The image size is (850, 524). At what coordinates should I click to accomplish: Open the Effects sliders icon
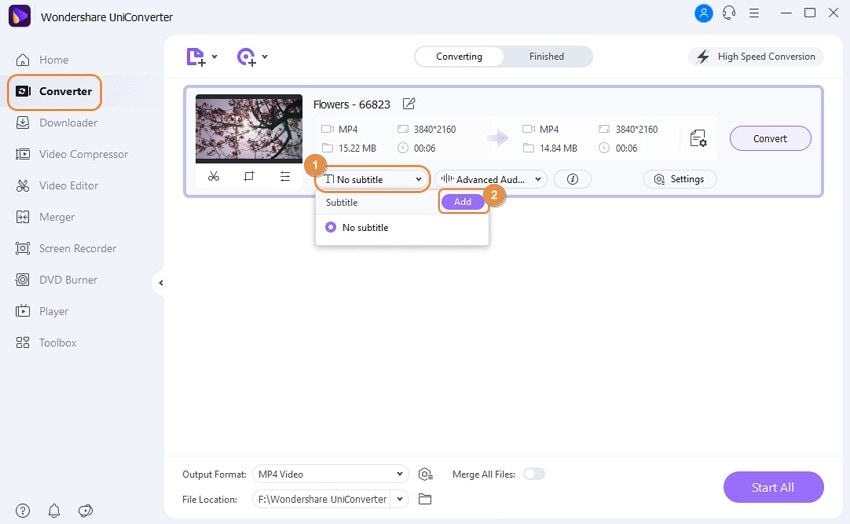(x=285, y=176)
